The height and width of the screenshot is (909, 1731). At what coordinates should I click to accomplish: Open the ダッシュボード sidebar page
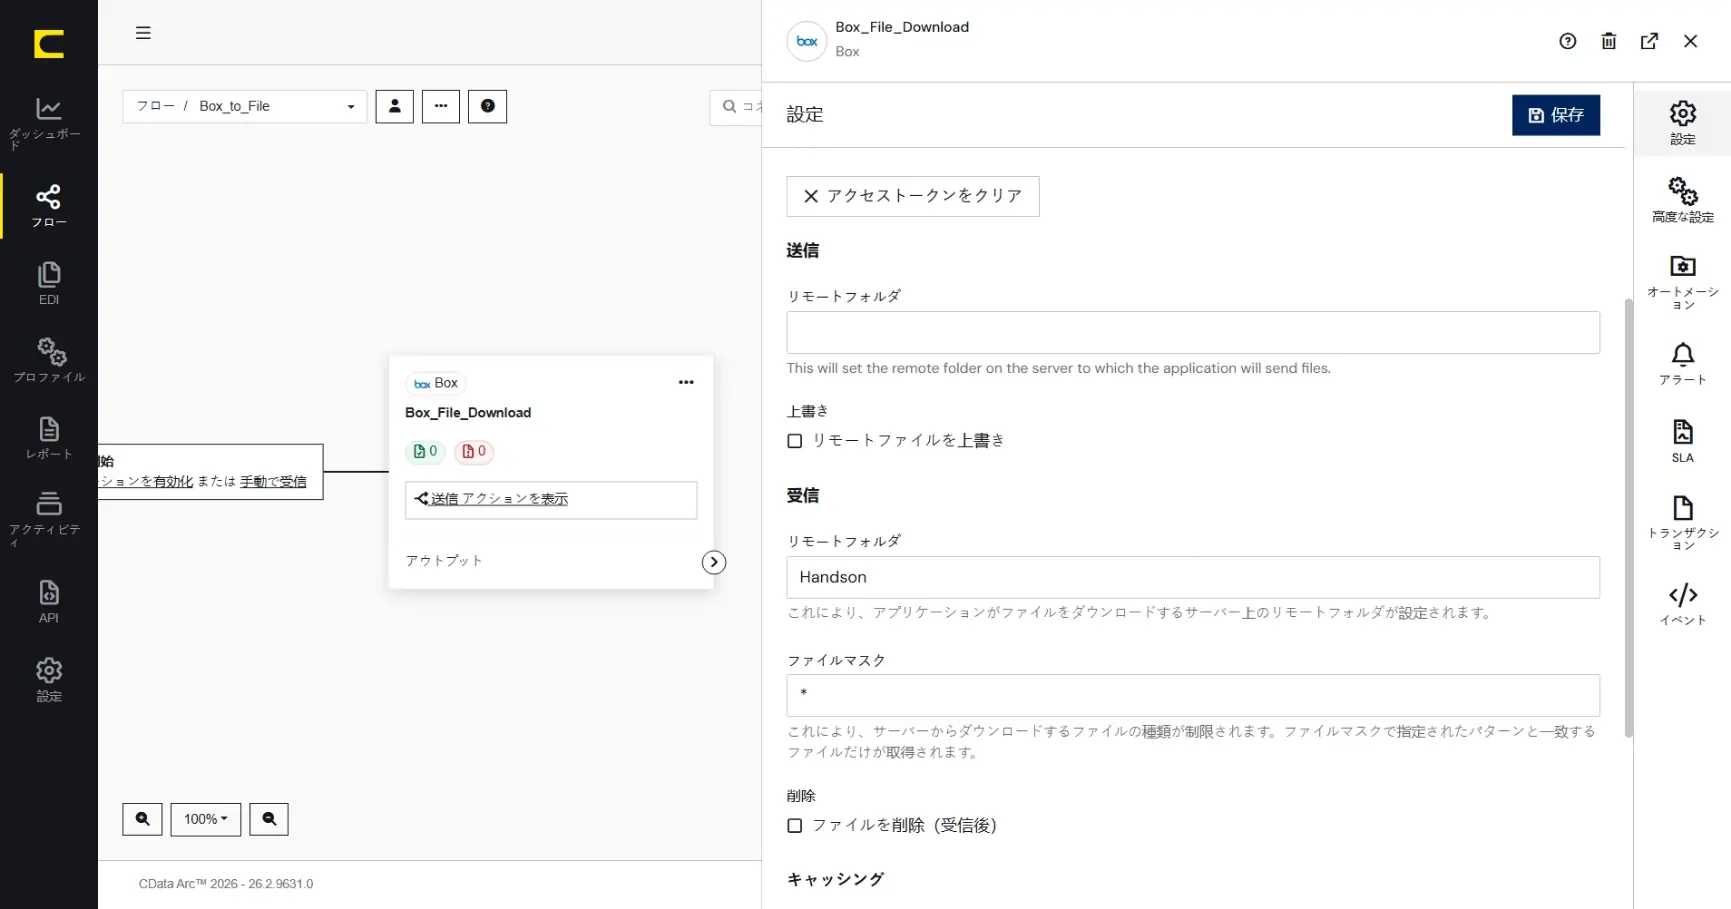48,123
